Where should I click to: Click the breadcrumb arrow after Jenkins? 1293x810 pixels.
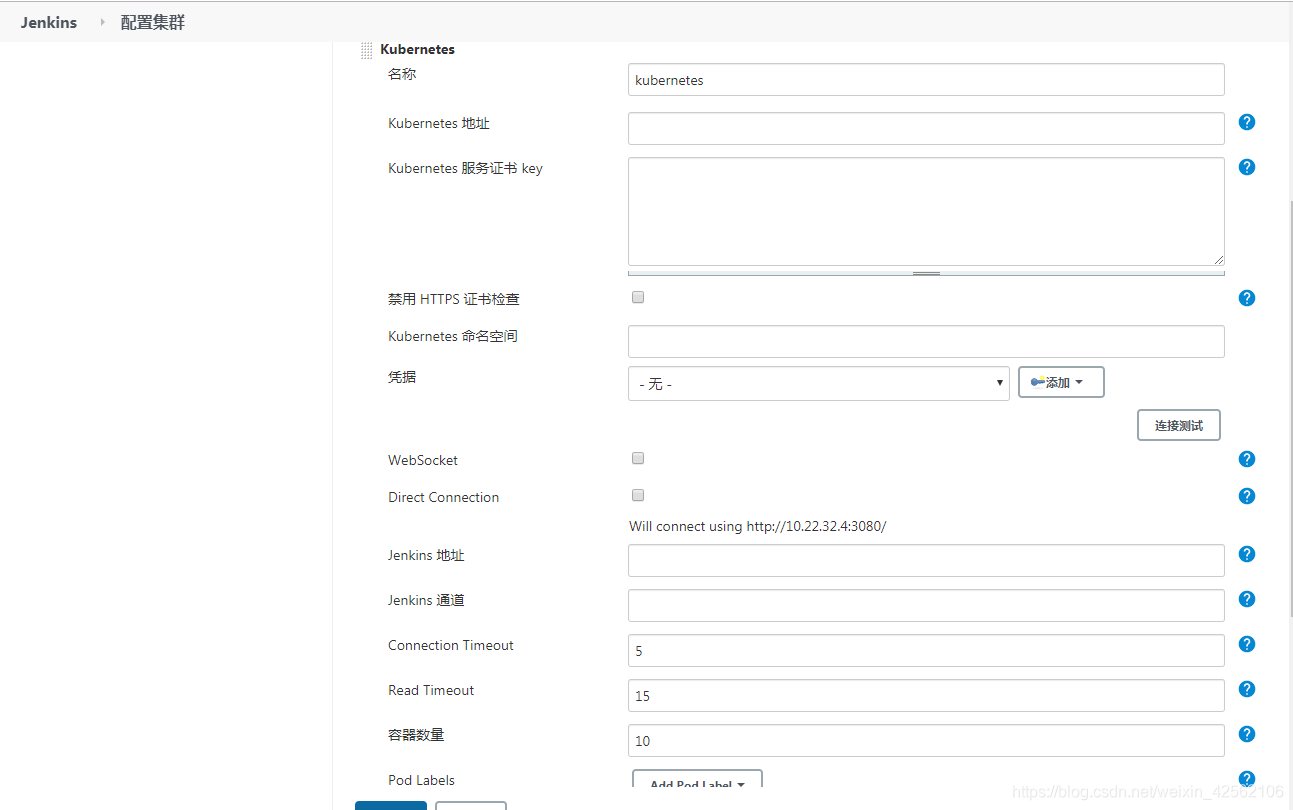pyautogui.click(x=102, y=22)
